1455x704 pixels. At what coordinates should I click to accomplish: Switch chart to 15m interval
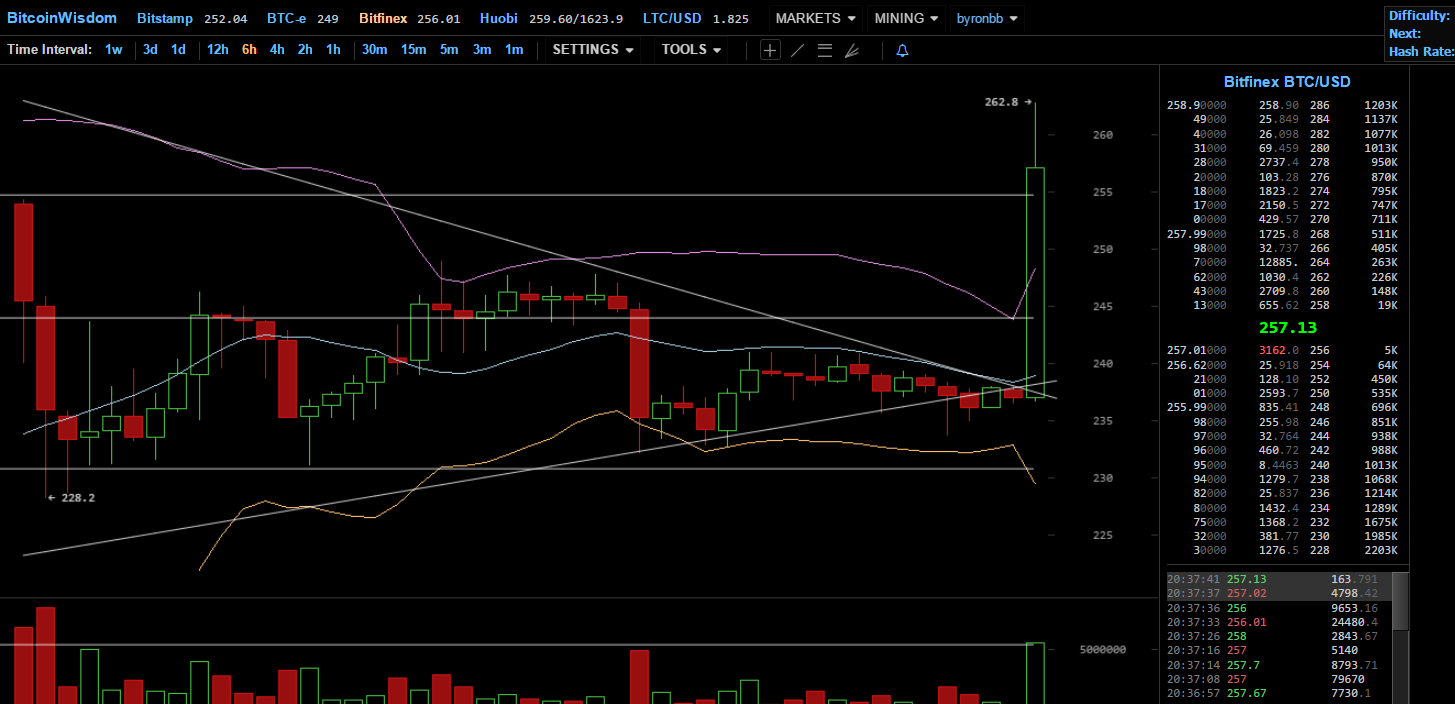(x=414, y=50)
